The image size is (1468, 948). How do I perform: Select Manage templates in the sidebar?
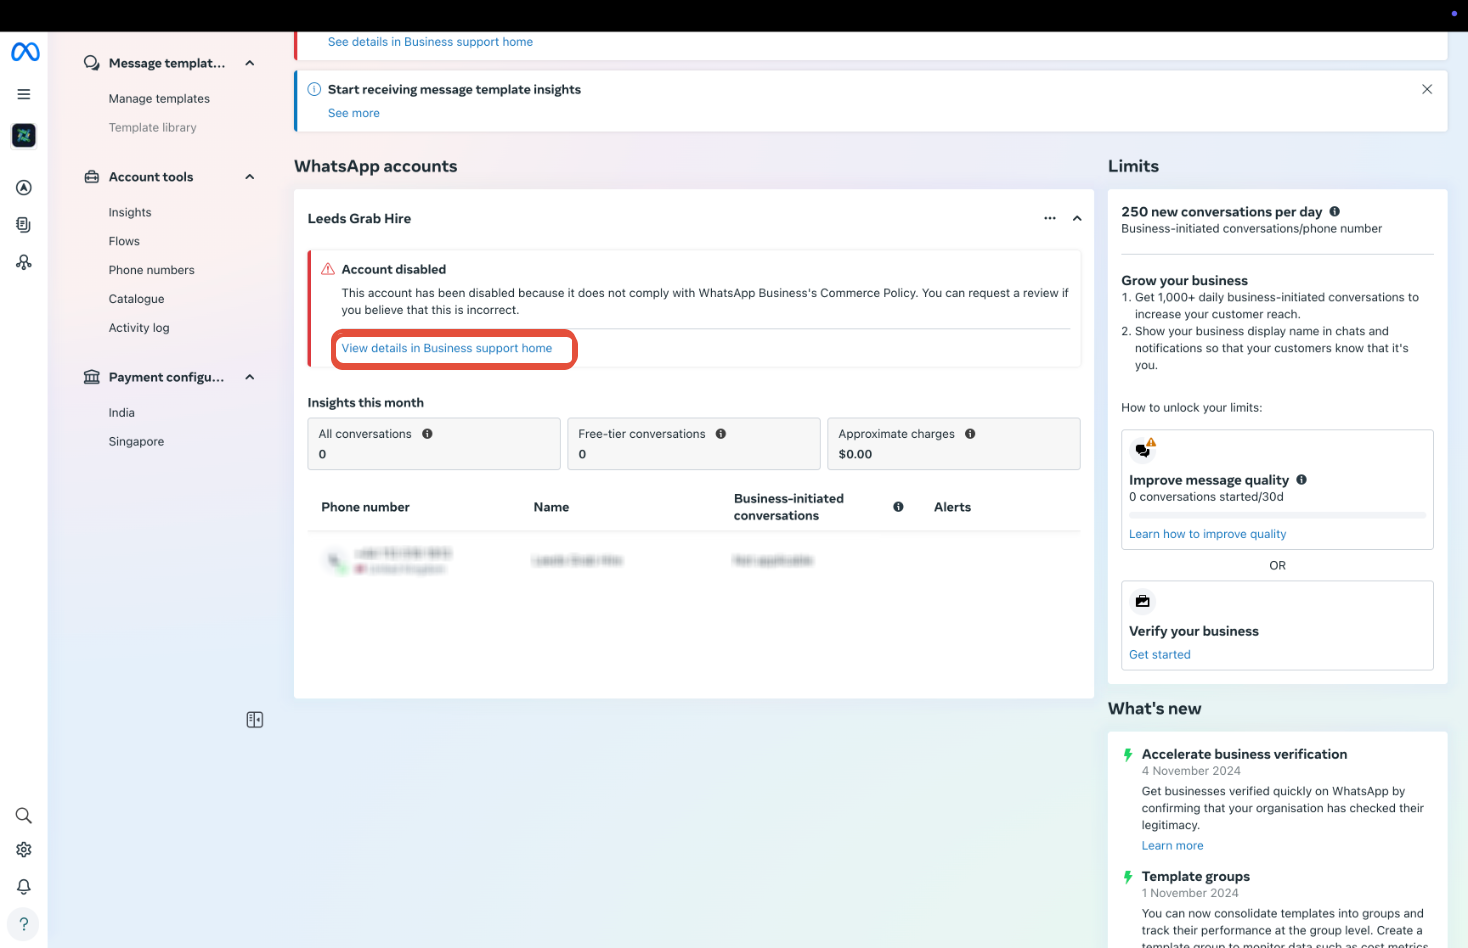click(159, 98)
